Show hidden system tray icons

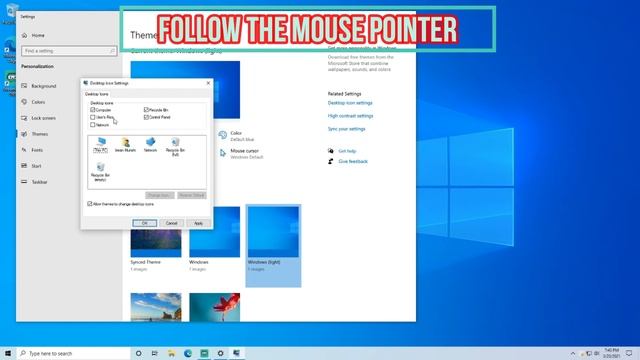point(573,353)
